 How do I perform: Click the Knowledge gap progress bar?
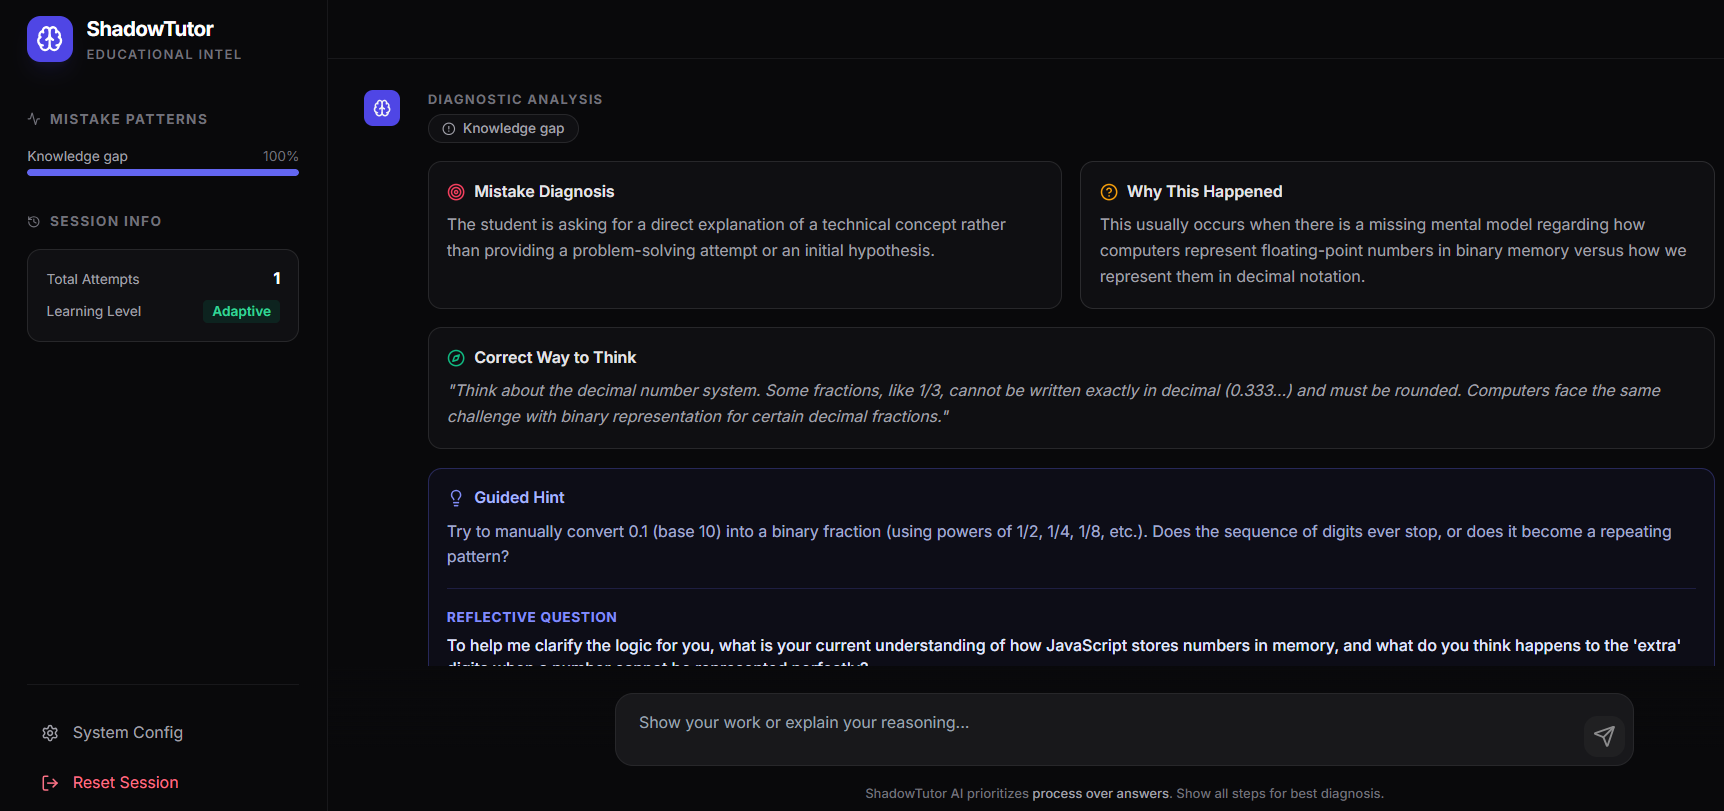[x=163, y=172]
